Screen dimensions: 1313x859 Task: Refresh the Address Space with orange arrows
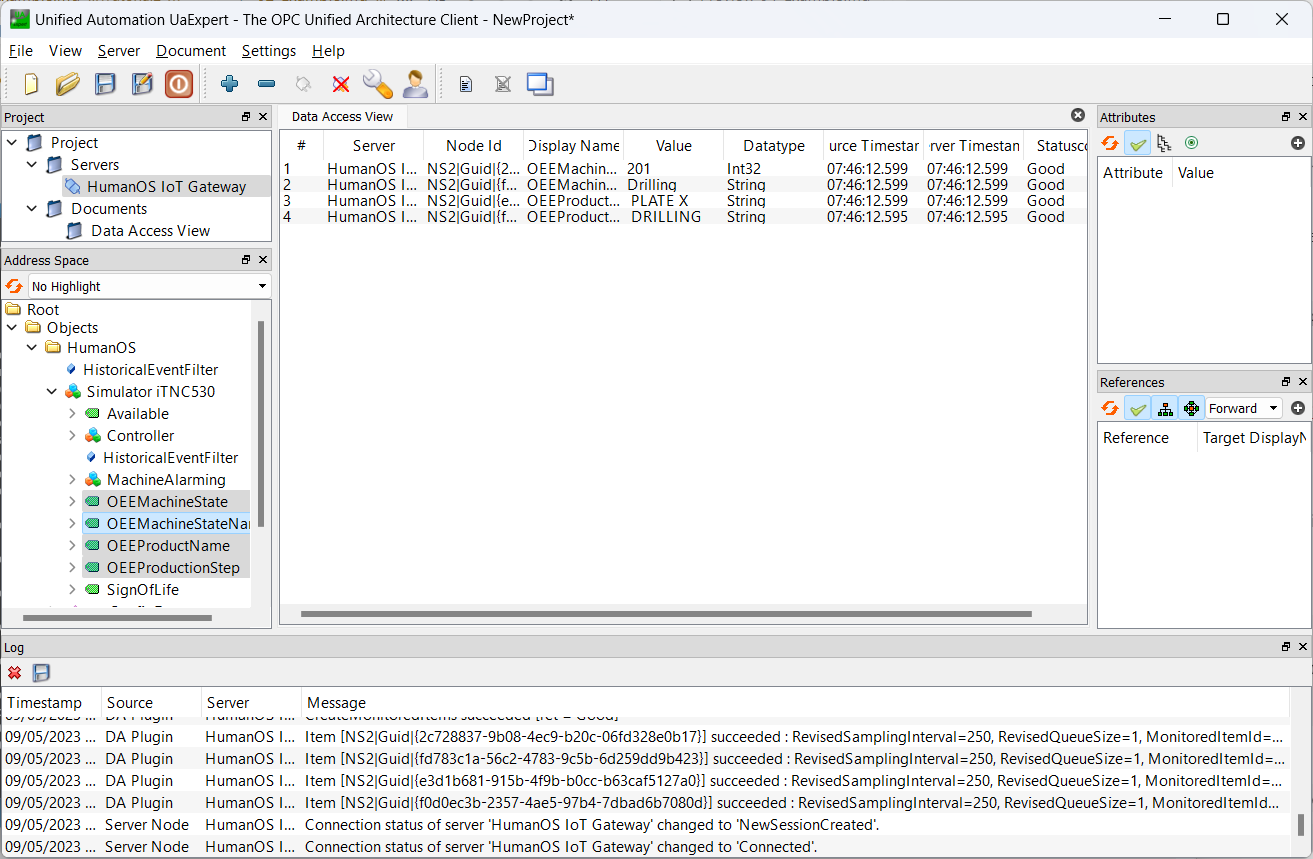tap(14, 286)
